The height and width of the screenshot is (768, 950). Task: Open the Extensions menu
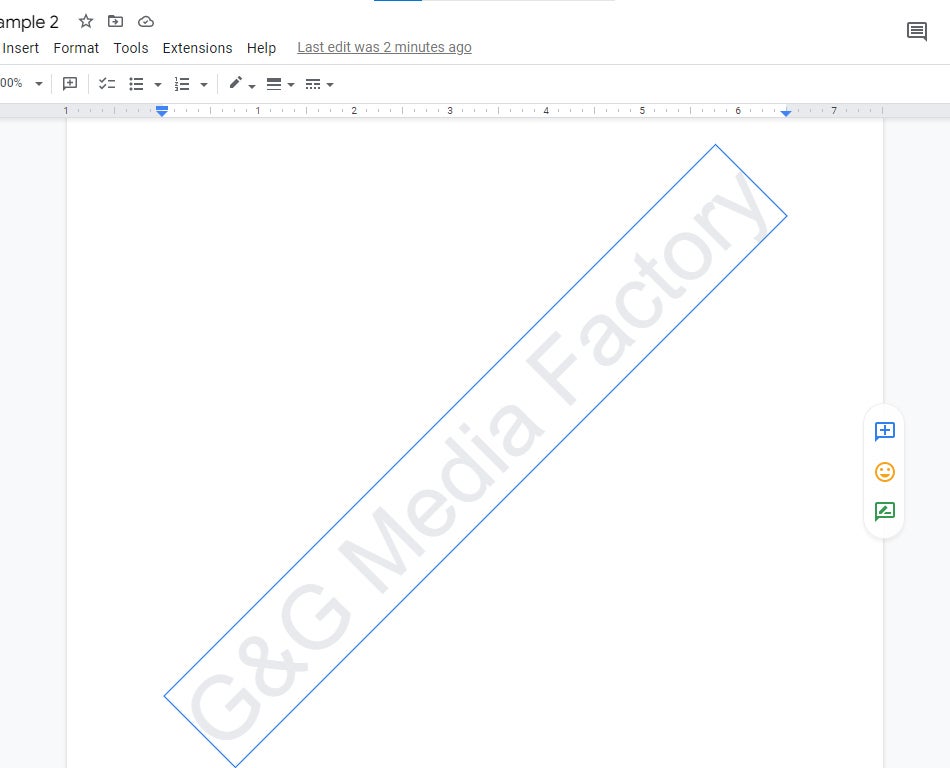click(198, 48)
